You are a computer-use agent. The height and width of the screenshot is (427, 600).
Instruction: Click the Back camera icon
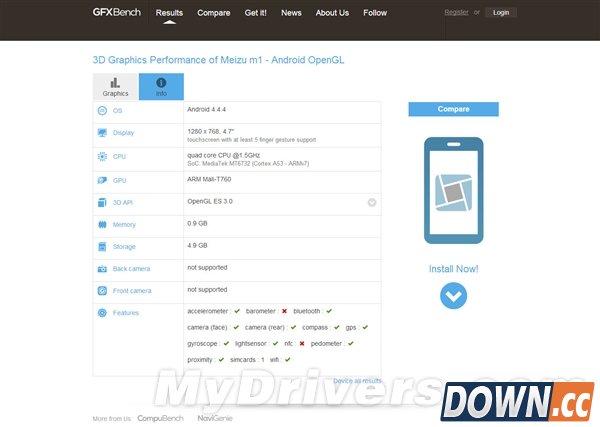coord(102,269)
